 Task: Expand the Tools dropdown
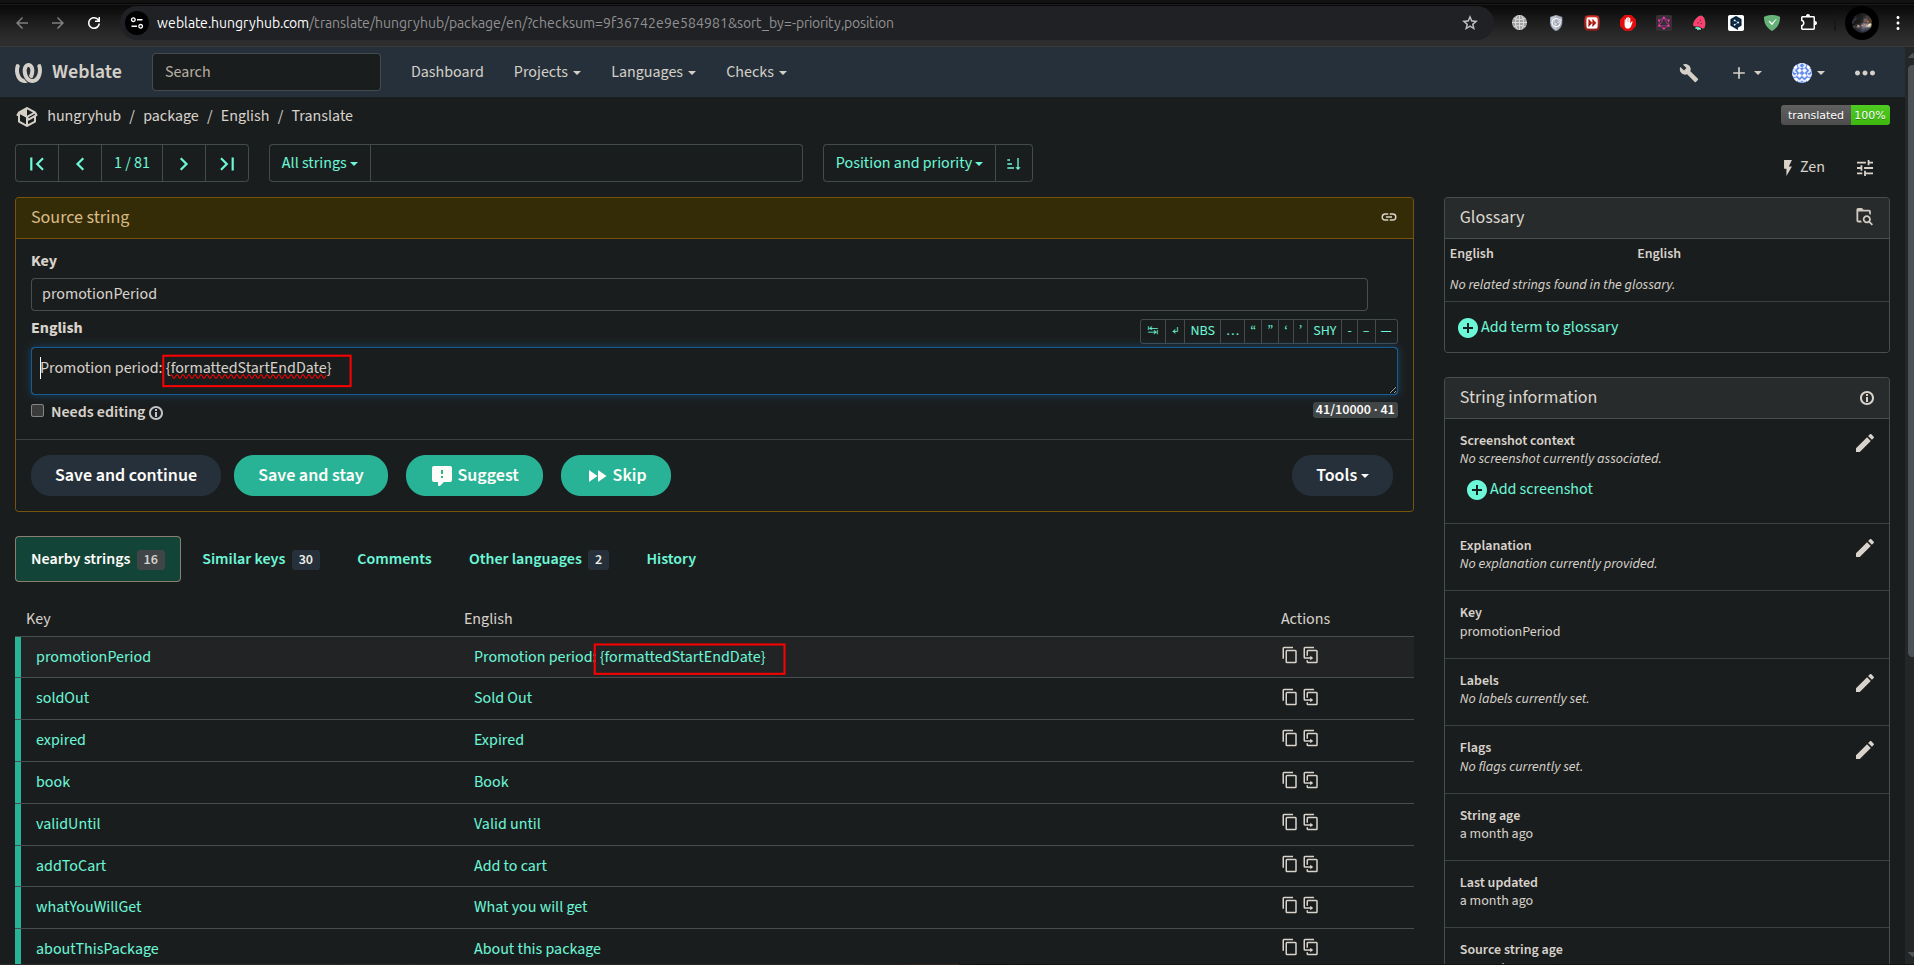pyautogui.click(x=1341, y=475)
